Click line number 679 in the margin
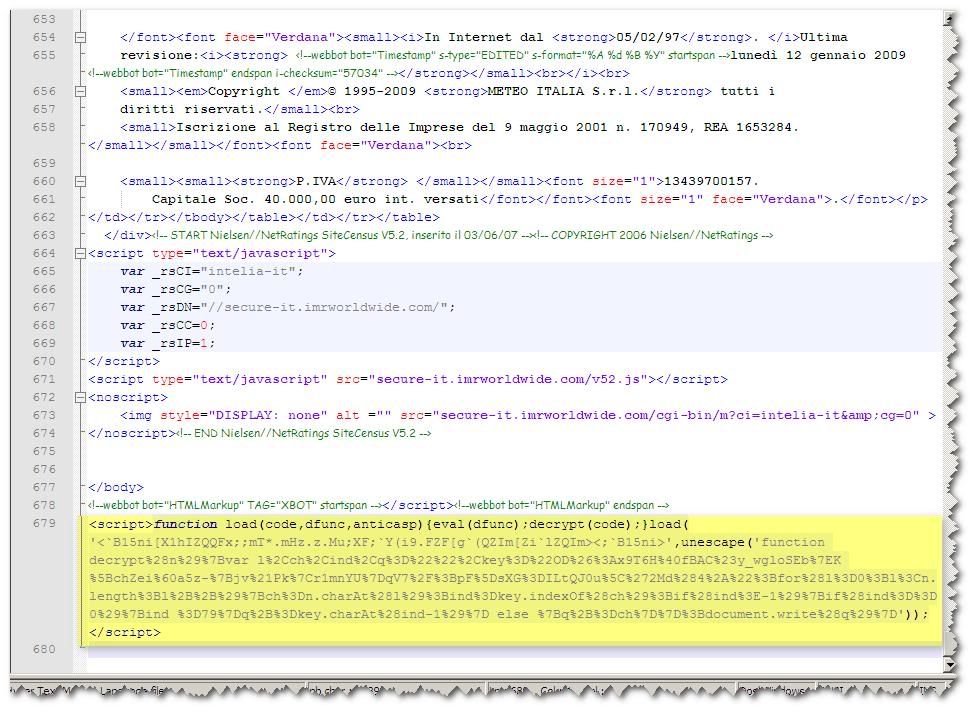Screen dimensions: 976x713 [43, 524]
